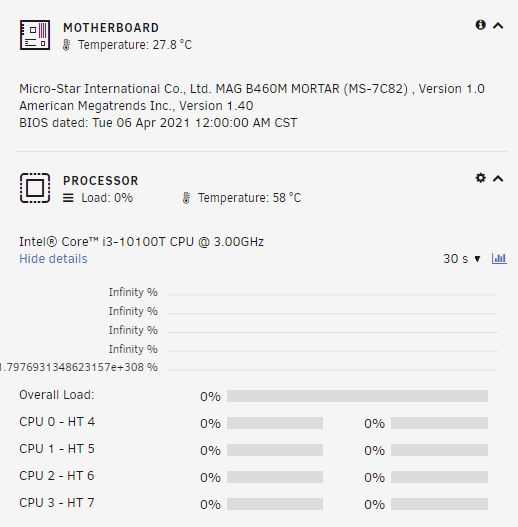Collapse the Processor section chevron

click(498, 178)
